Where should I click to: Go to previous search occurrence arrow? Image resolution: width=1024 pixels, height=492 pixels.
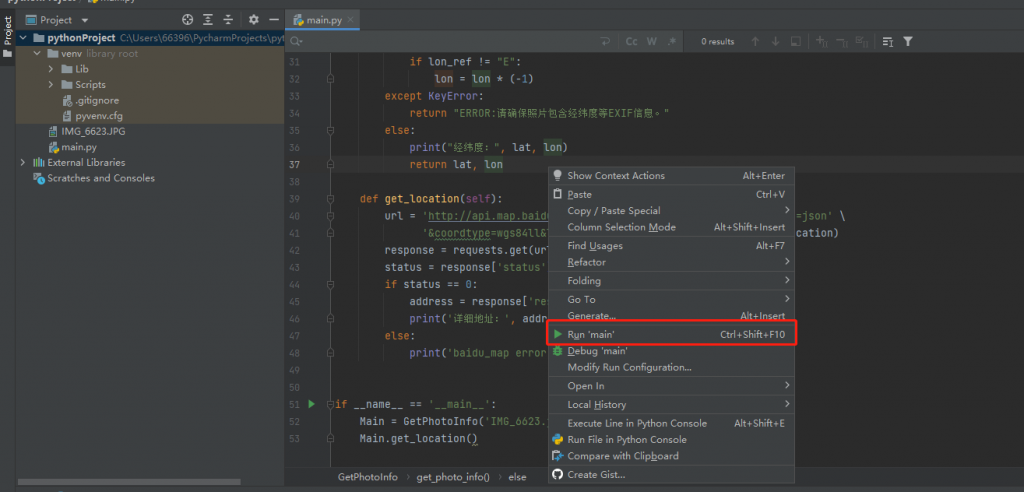tap(753, 42)
